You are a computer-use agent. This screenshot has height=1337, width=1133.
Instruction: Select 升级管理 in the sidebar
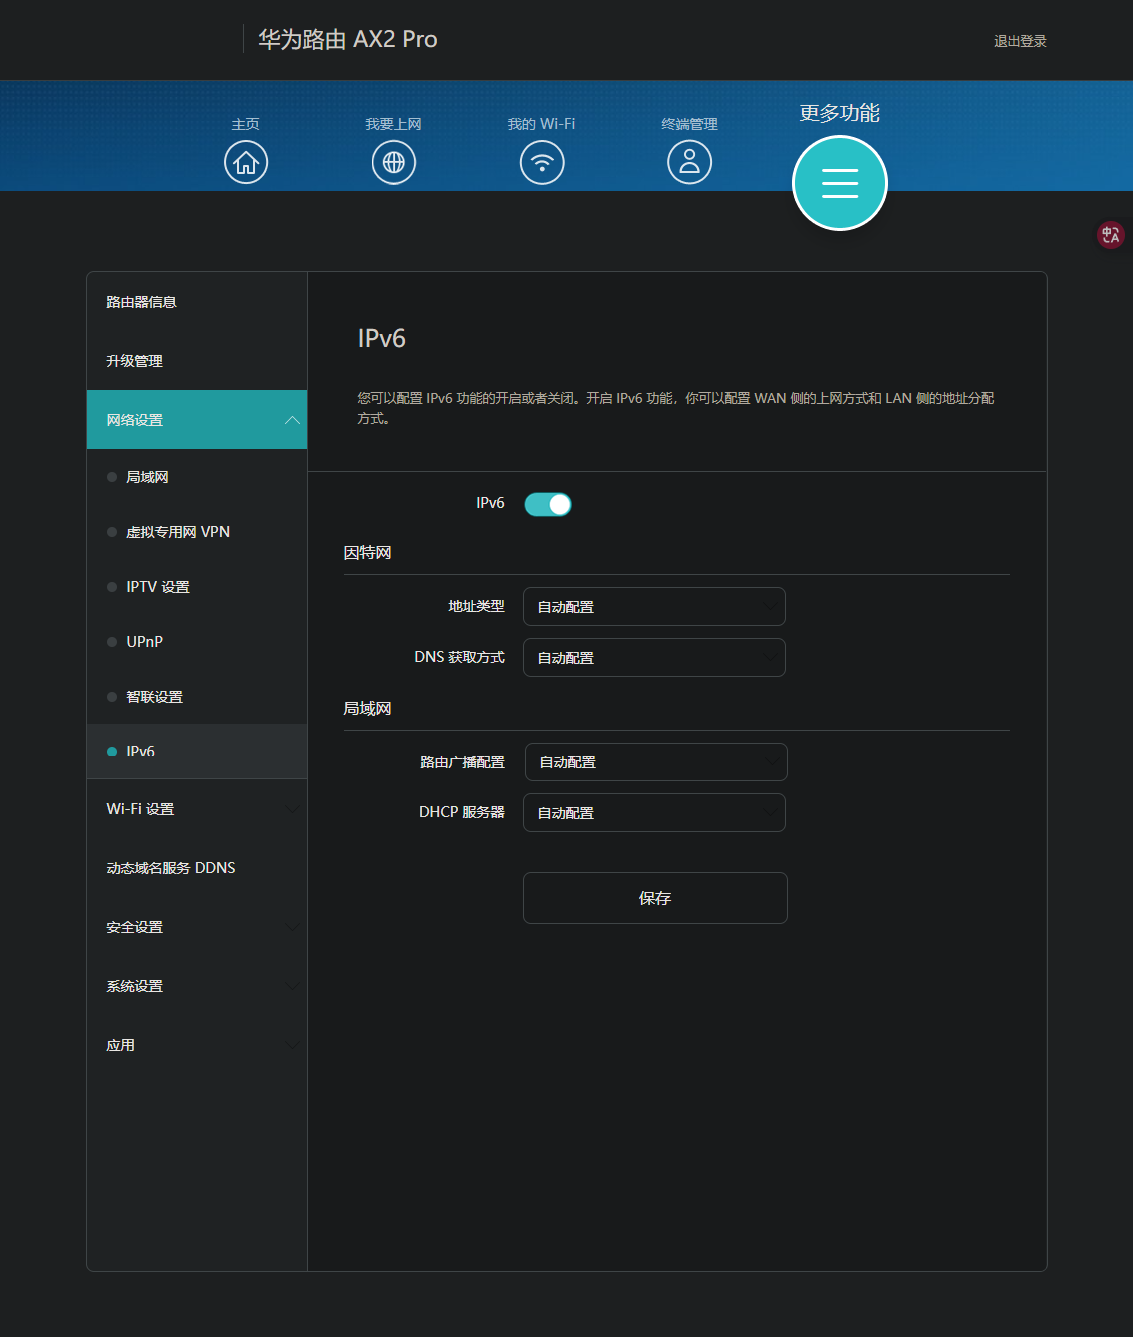(x=197, y=361)
